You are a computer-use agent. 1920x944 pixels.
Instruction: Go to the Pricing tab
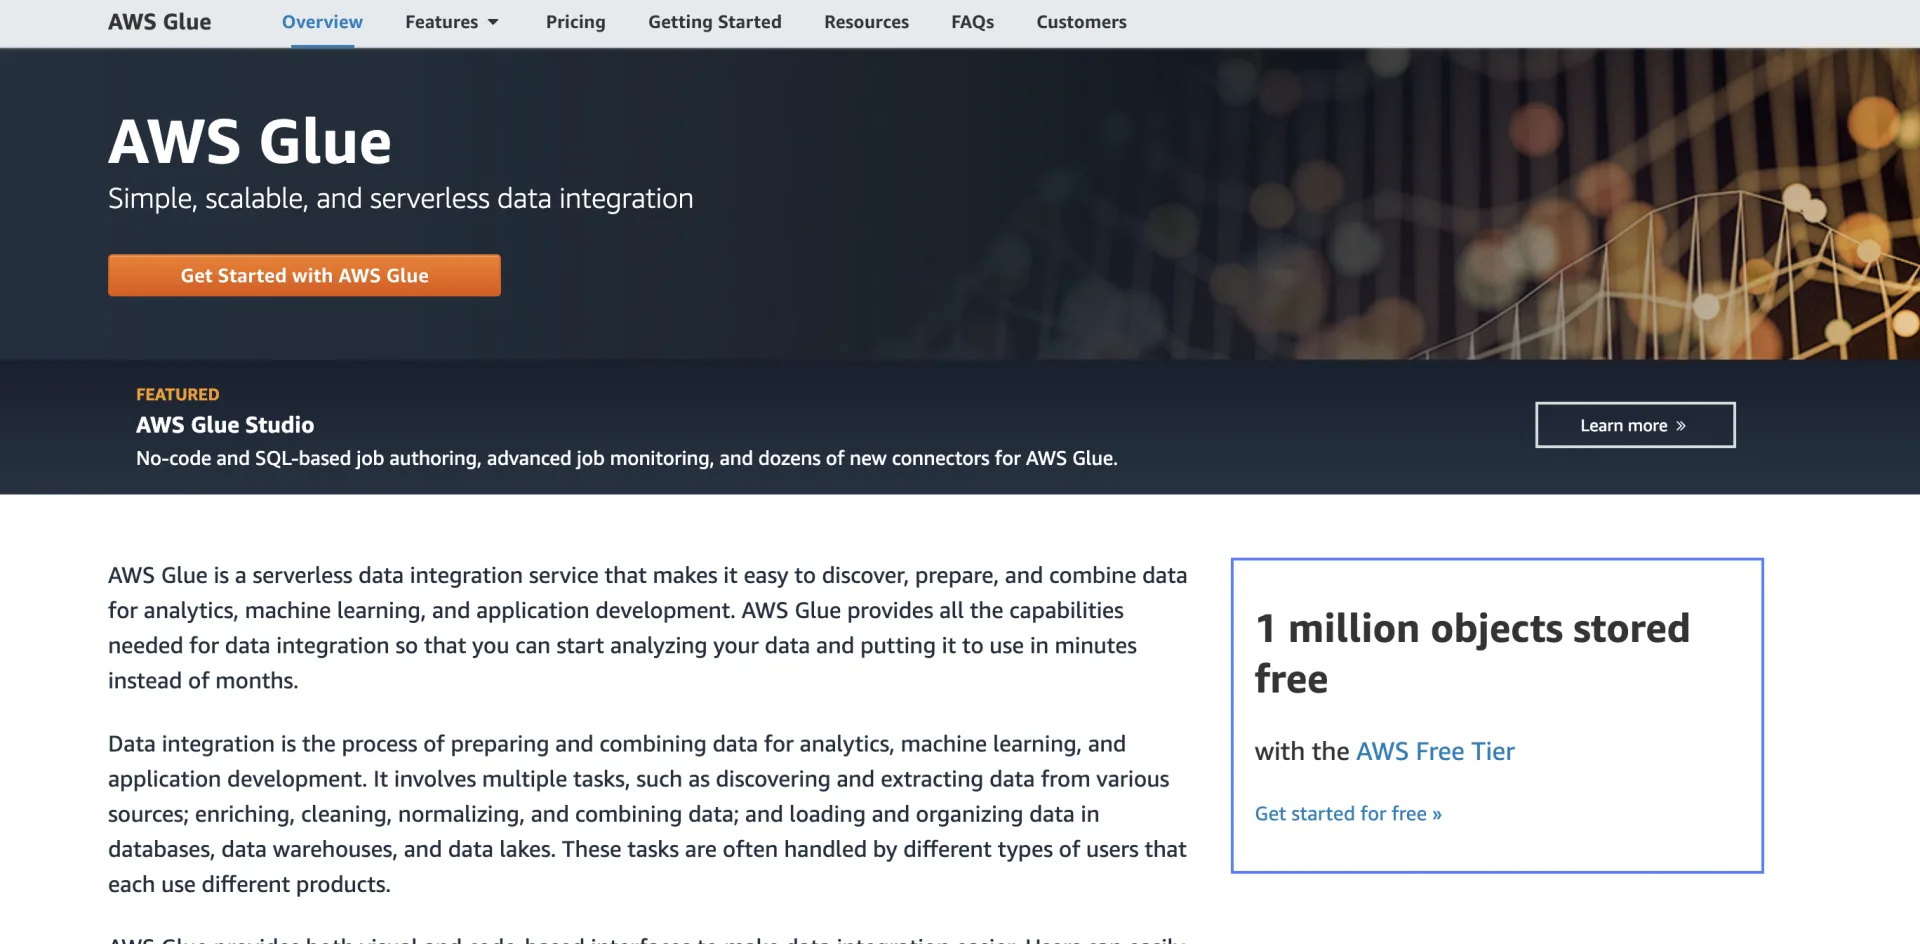[x=576, y=22]
